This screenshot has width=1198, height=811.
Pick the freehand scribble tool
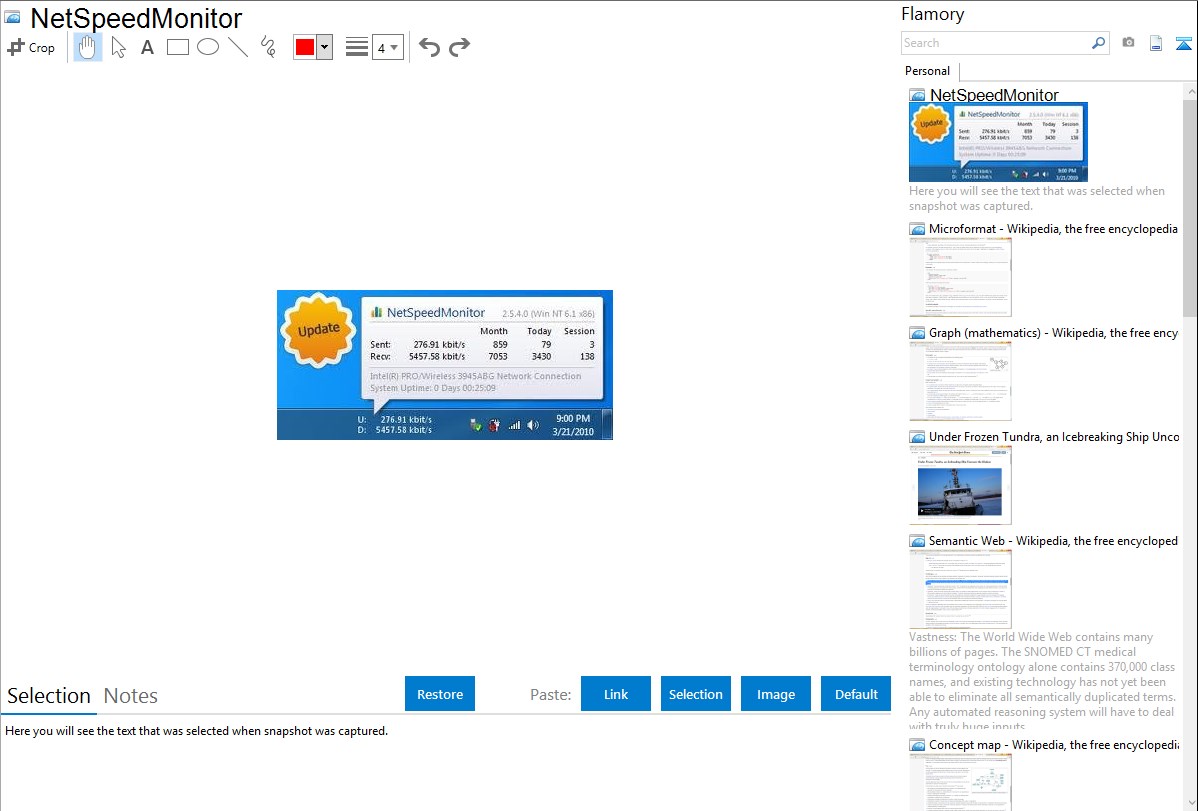[268, 47]
